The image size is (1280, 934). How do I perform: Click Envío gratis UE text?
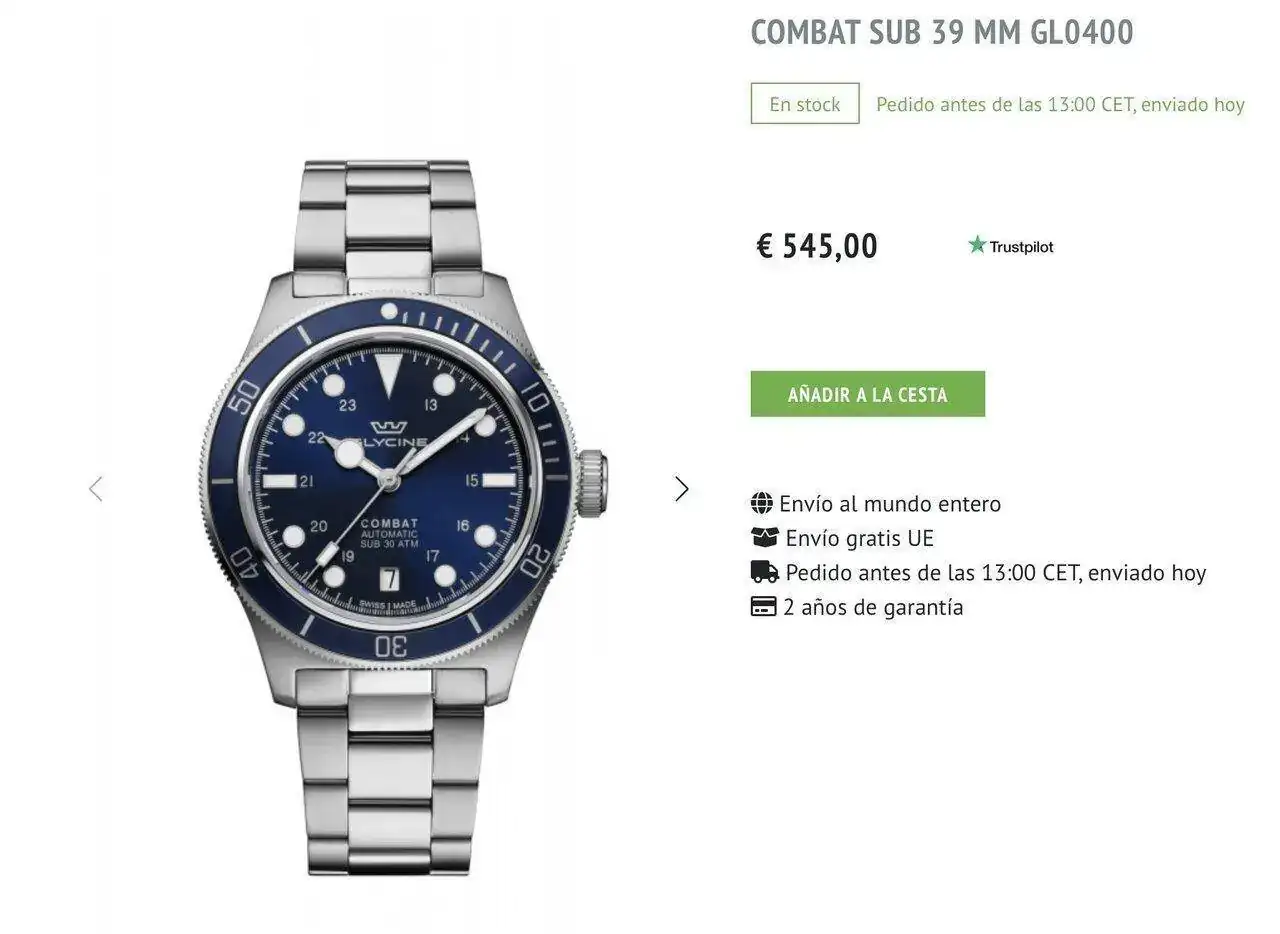pyautogui.click(x=859, y=538)
